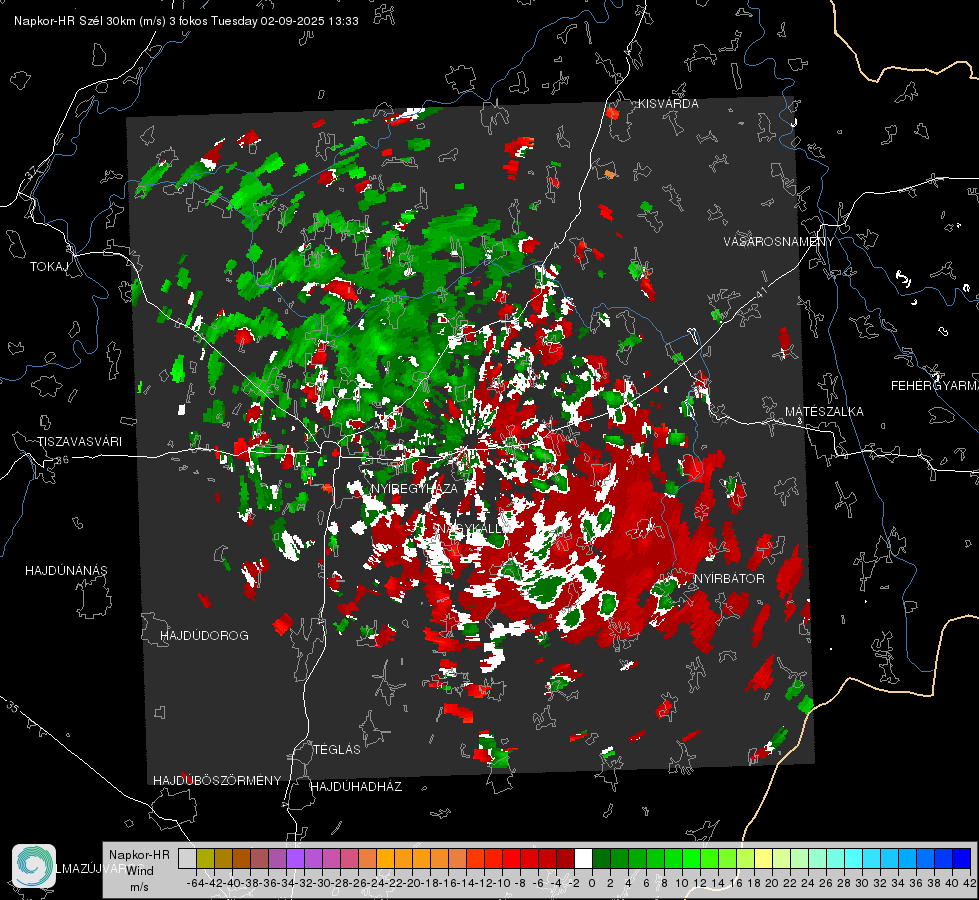Select the HAJDÚDOROG label
This screenshot has height=900, width=979.
tap(204, 636)
